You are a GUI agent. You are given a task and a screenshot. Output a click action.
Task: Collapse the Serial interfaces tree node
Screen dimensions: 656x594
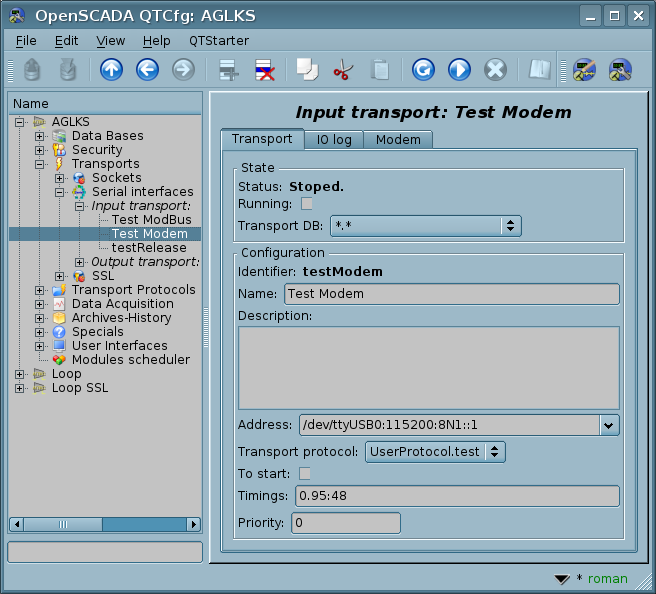pos(59,192)
